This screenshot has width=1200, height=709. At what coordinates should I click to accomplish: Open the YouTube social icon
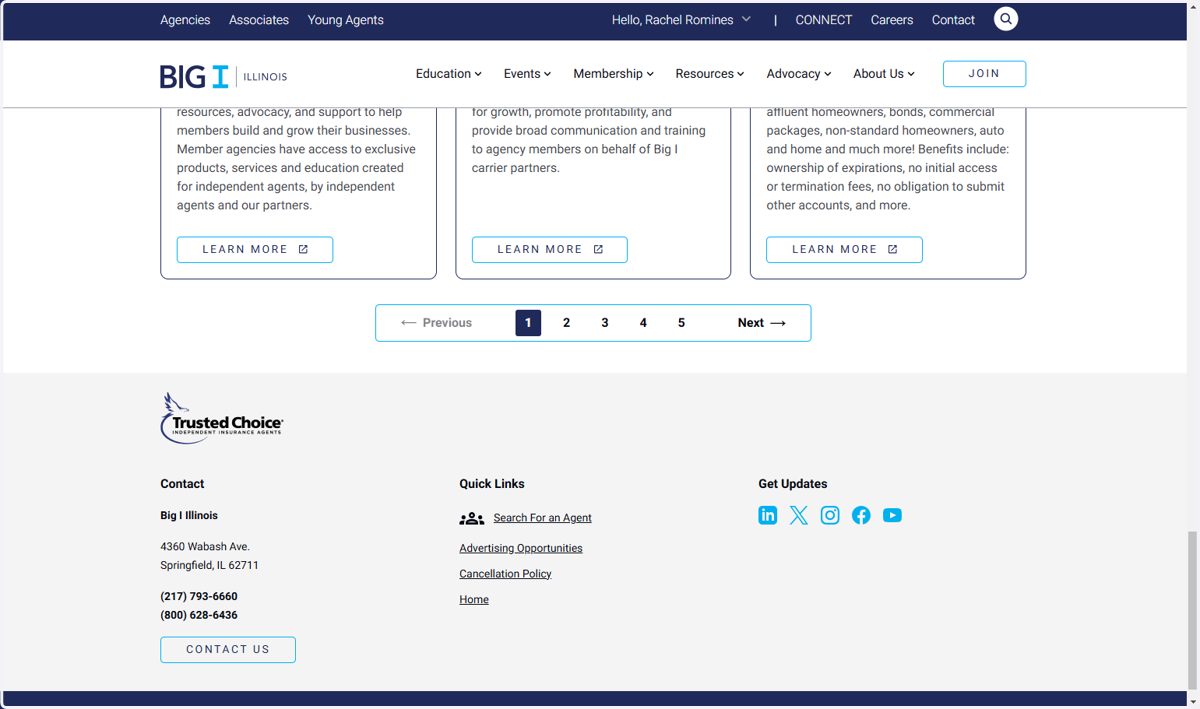coord(892,515)
